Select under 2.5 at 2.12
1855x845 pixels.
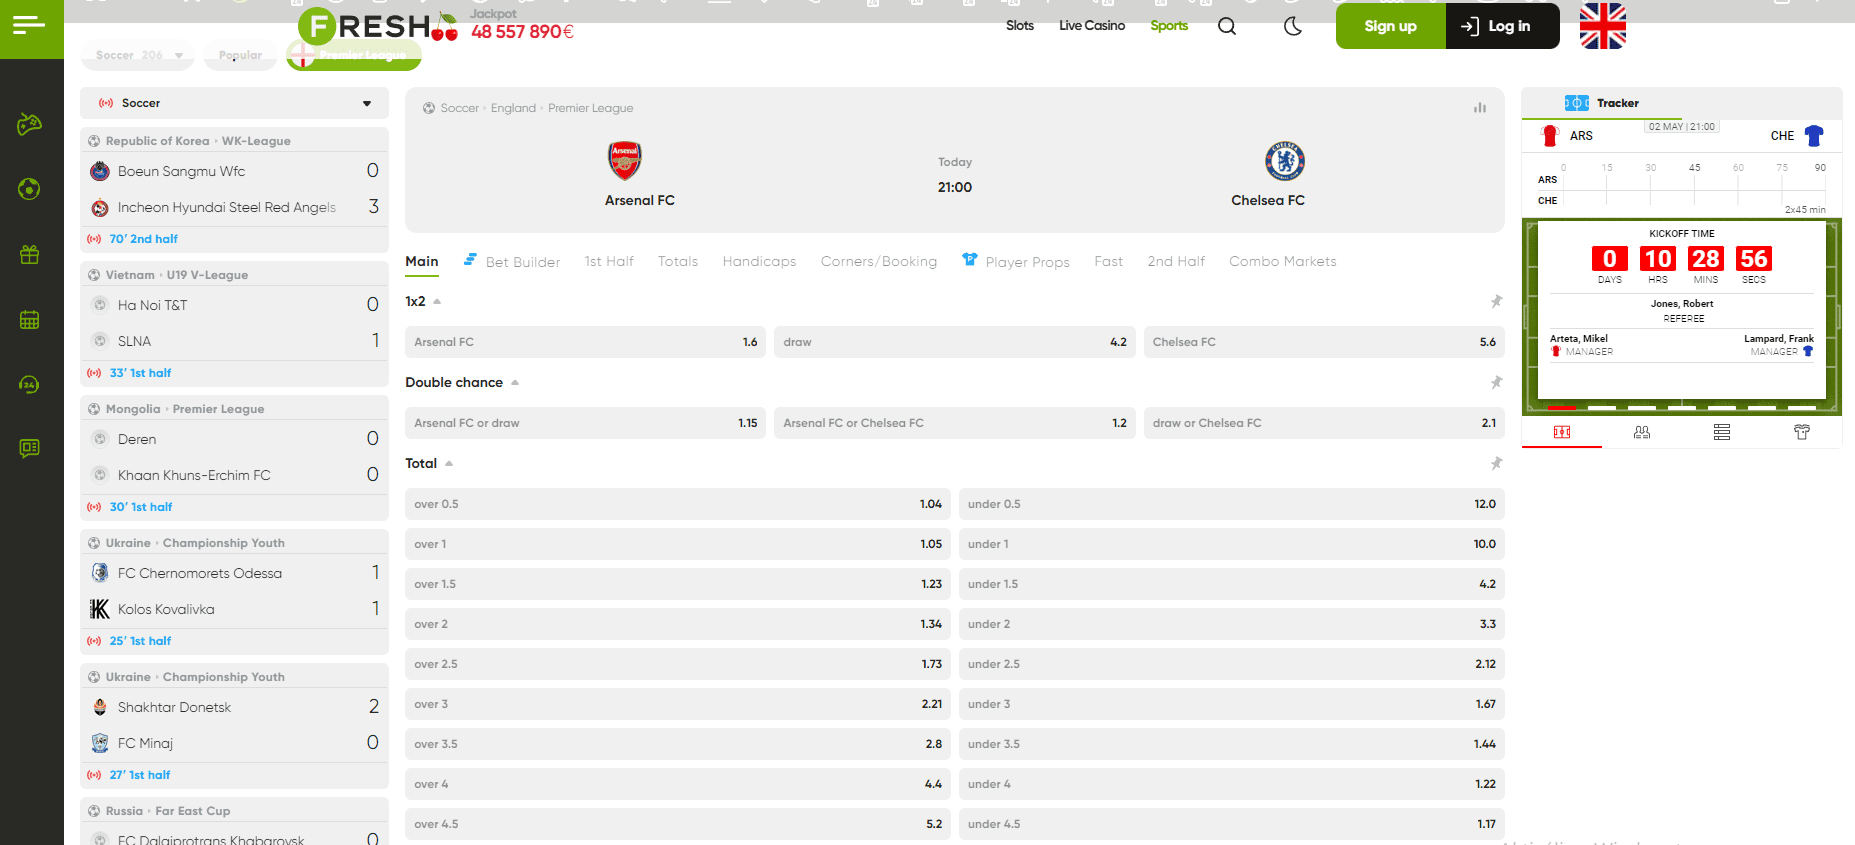1232,664
